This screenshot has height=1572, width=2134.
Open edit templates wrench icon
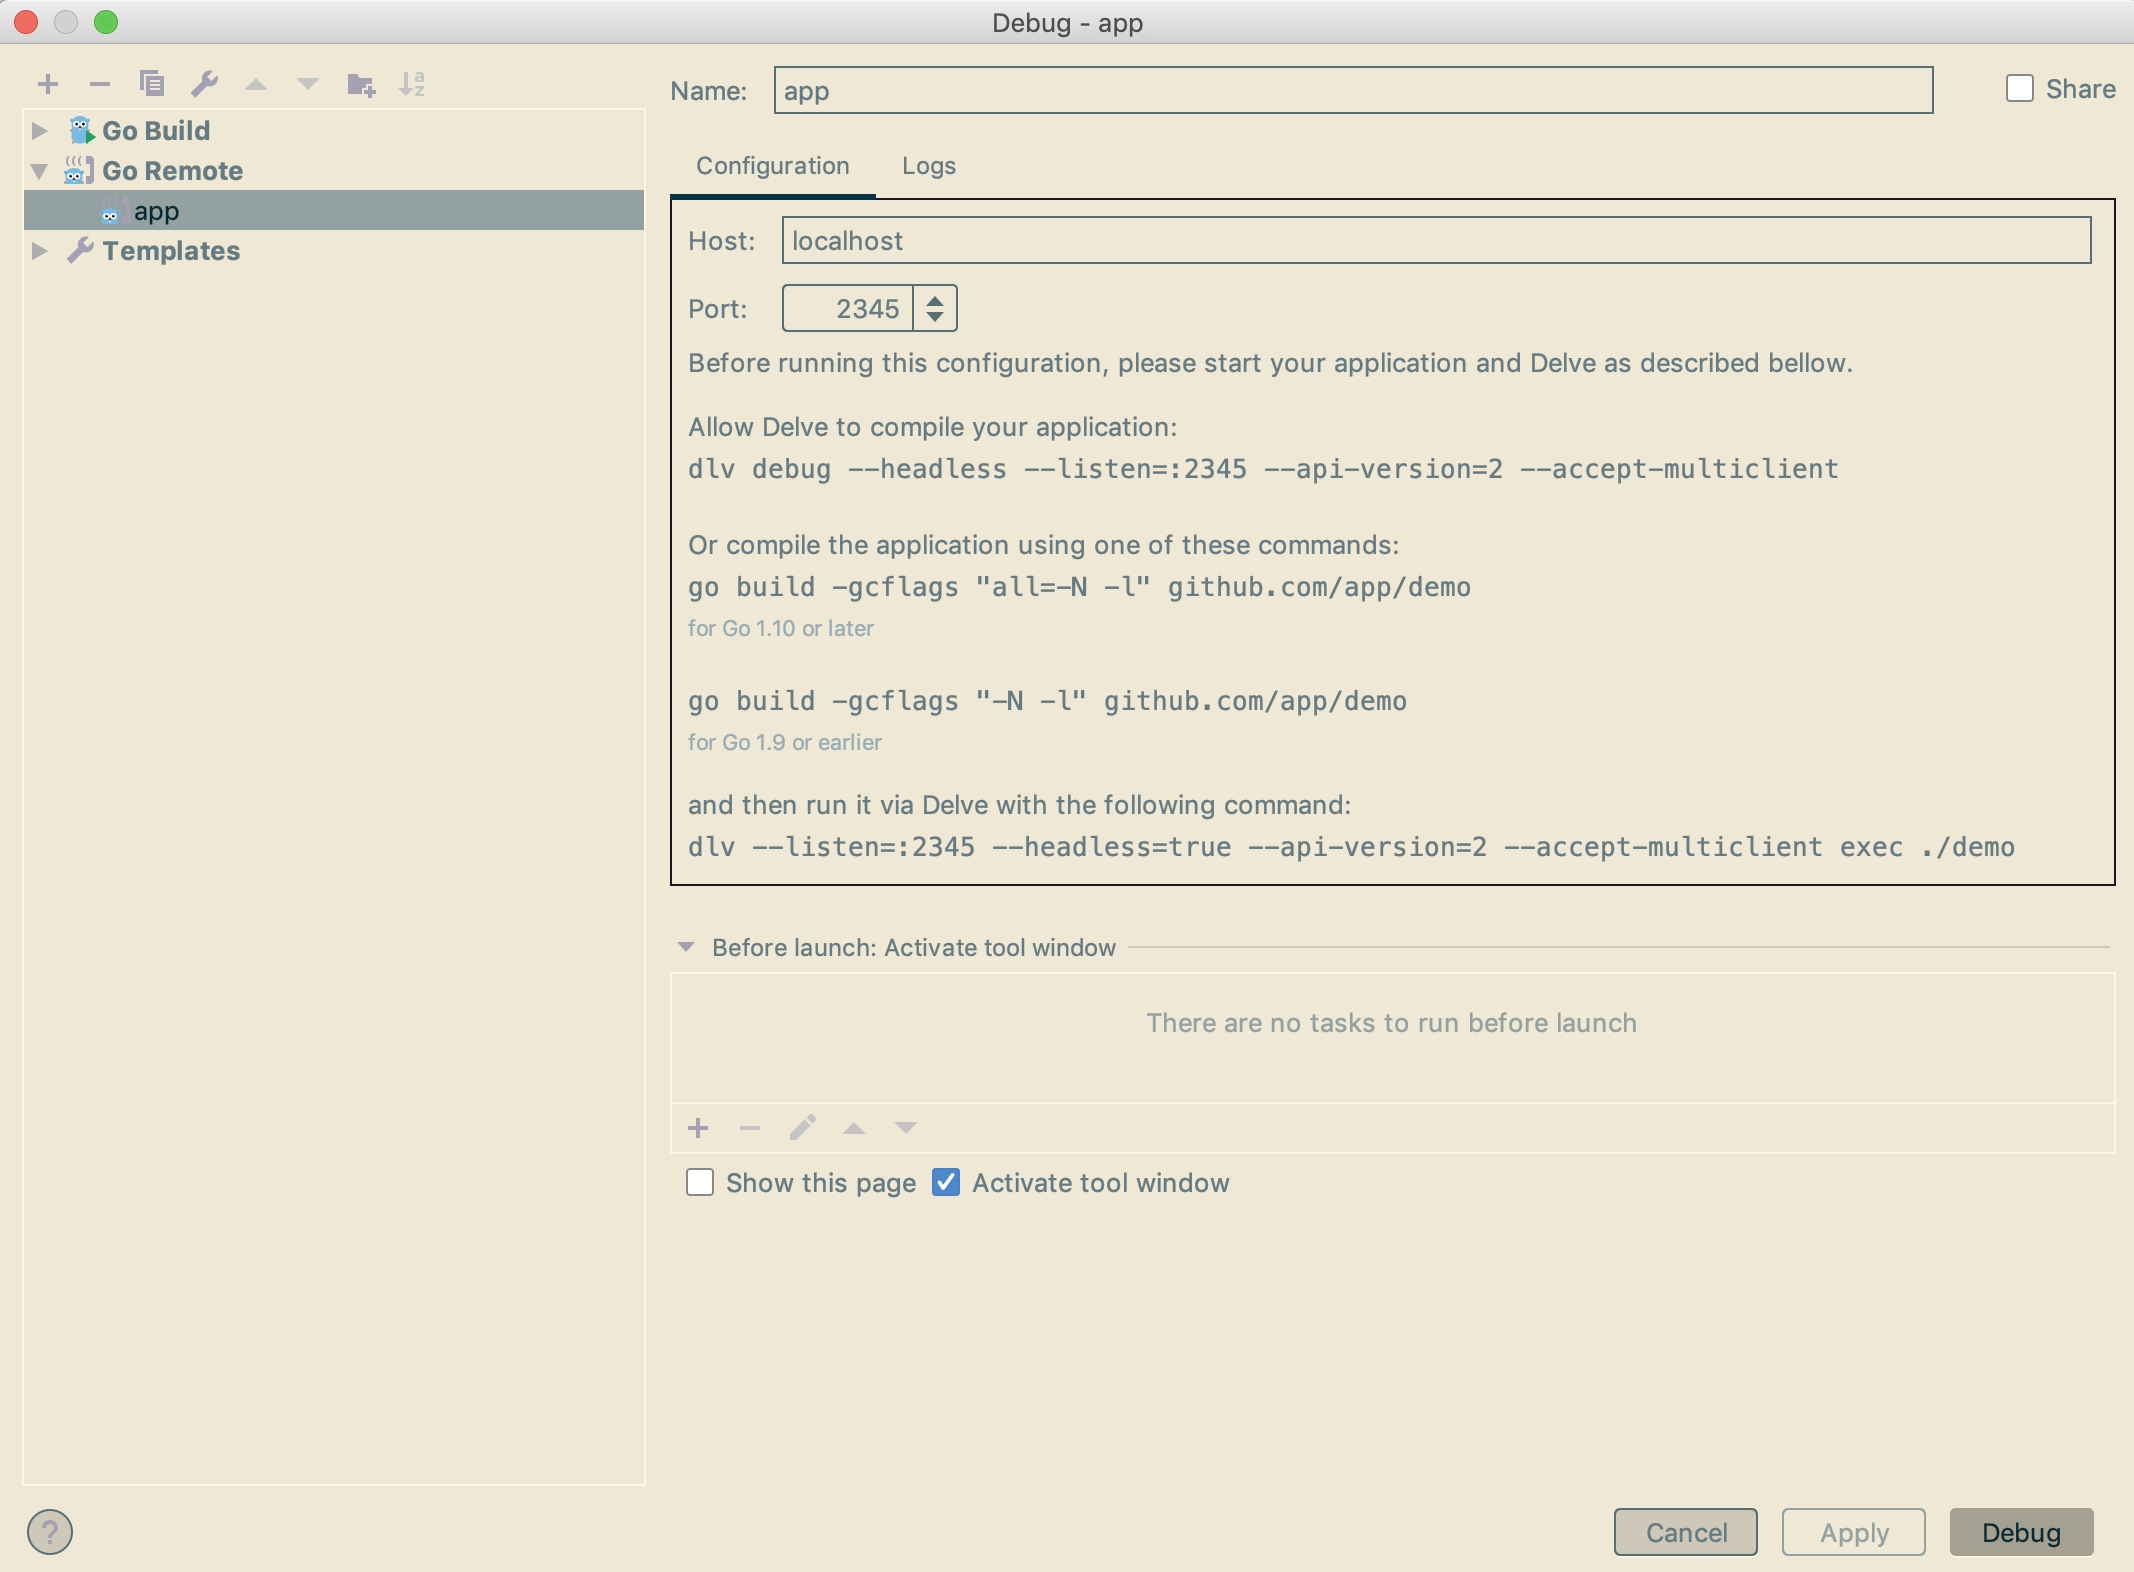coord(204,84)
